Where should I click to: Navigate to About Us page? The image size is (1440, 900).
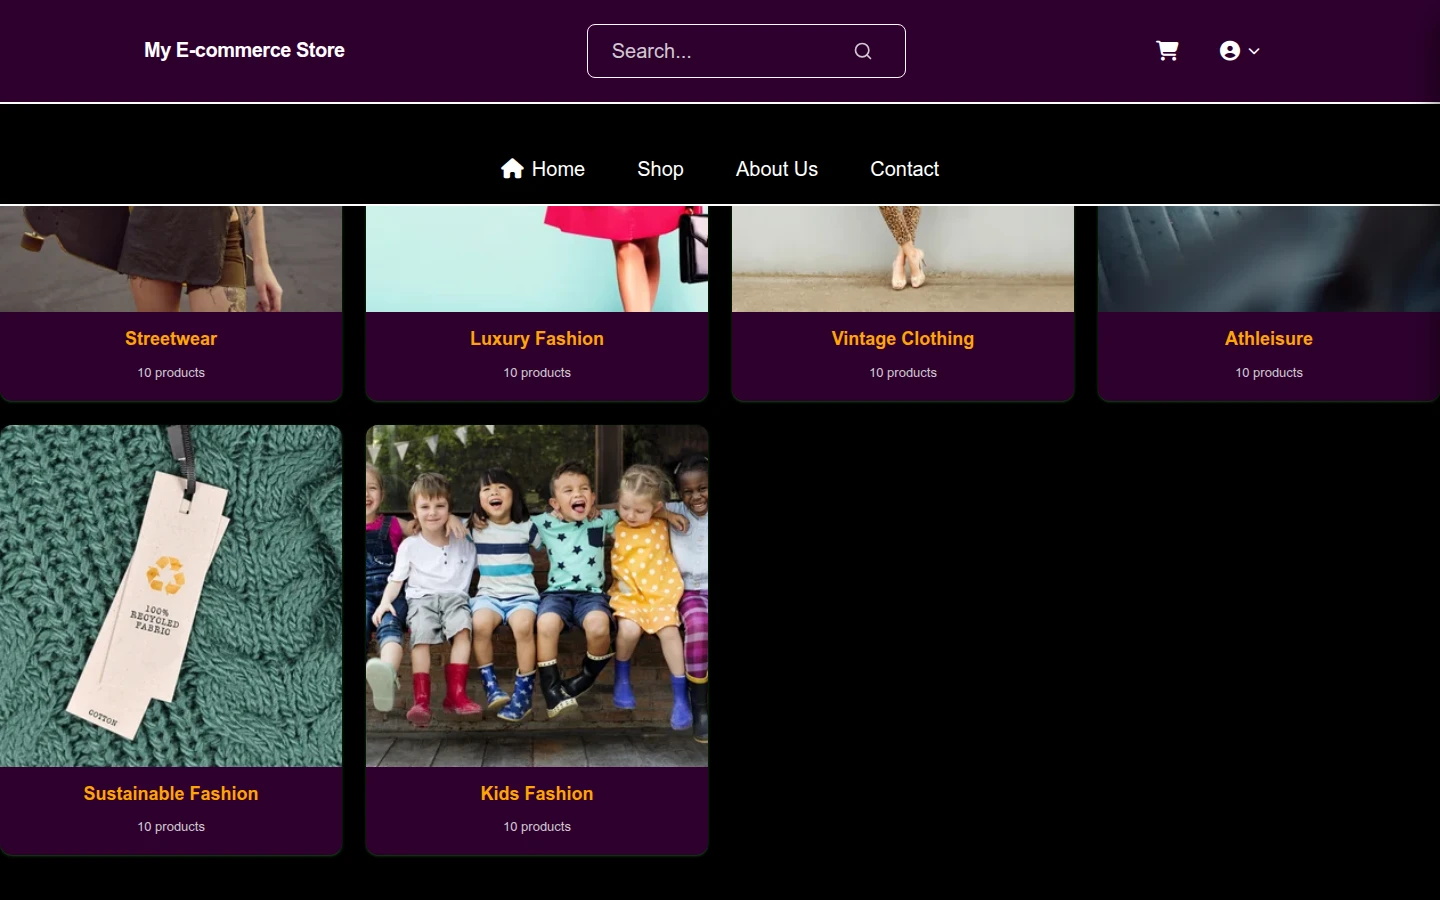pos(777,169)
